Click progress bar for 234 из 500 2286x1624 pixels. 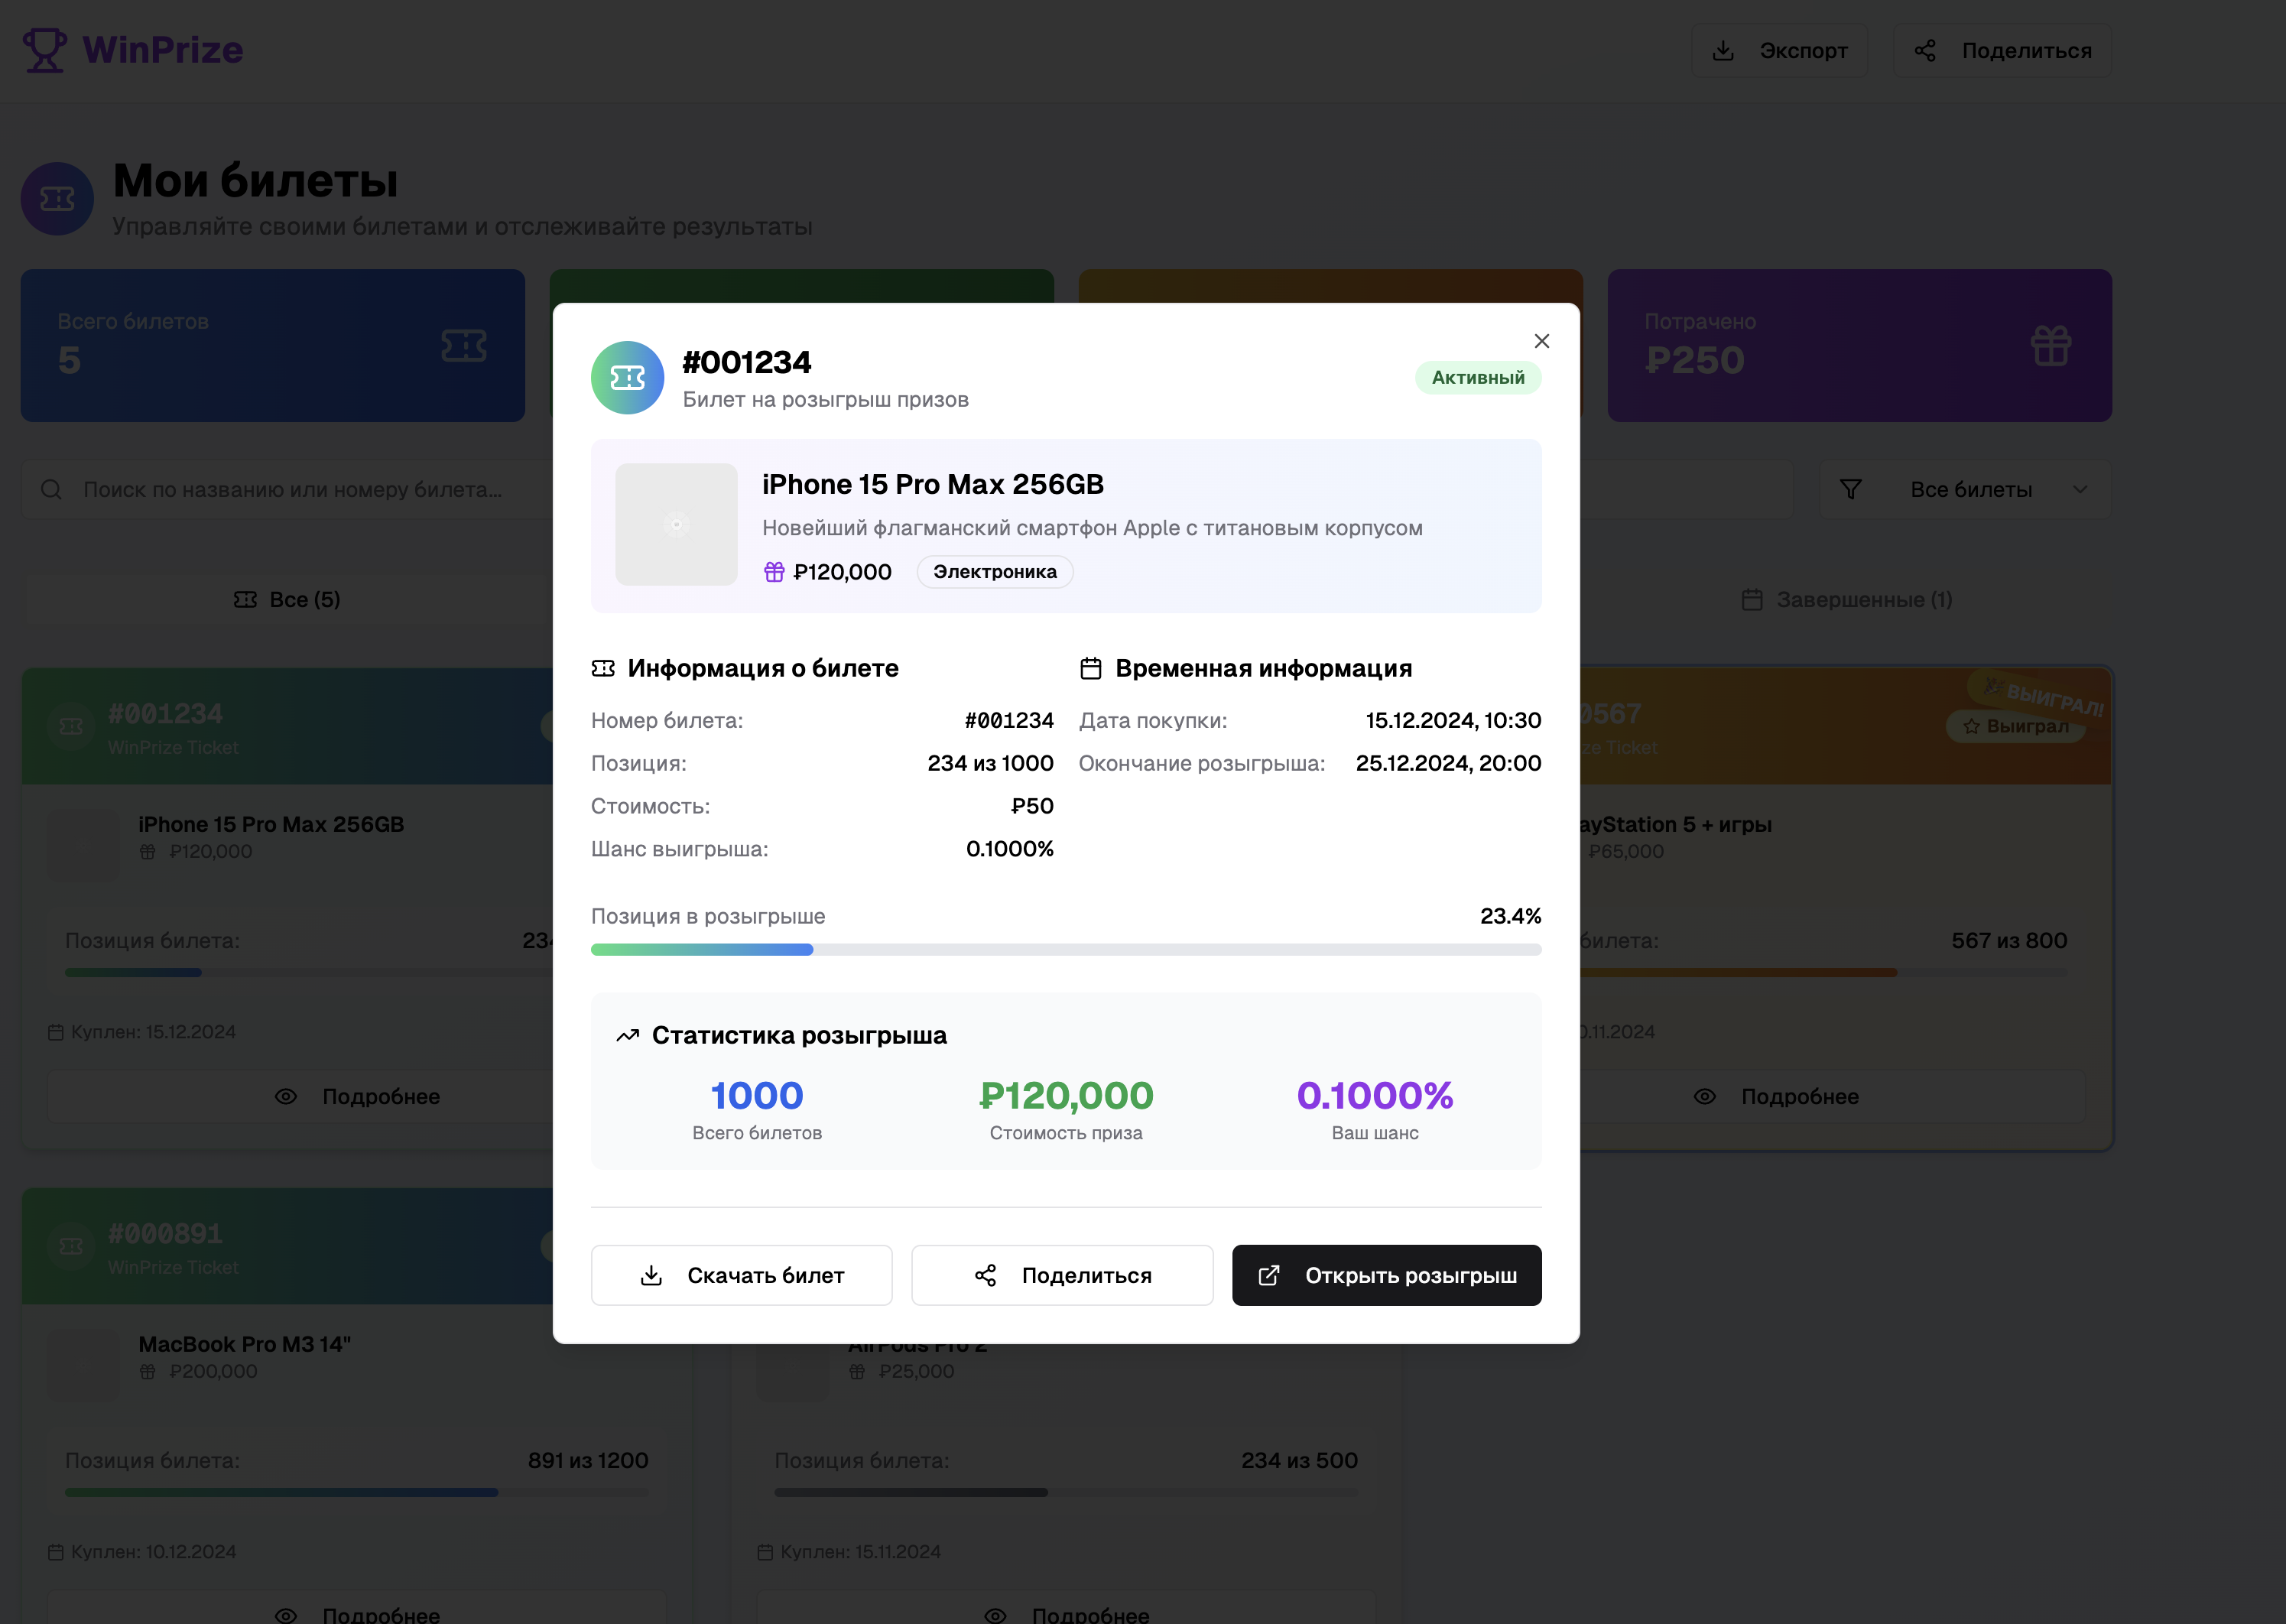[x=1066, y=1492]
